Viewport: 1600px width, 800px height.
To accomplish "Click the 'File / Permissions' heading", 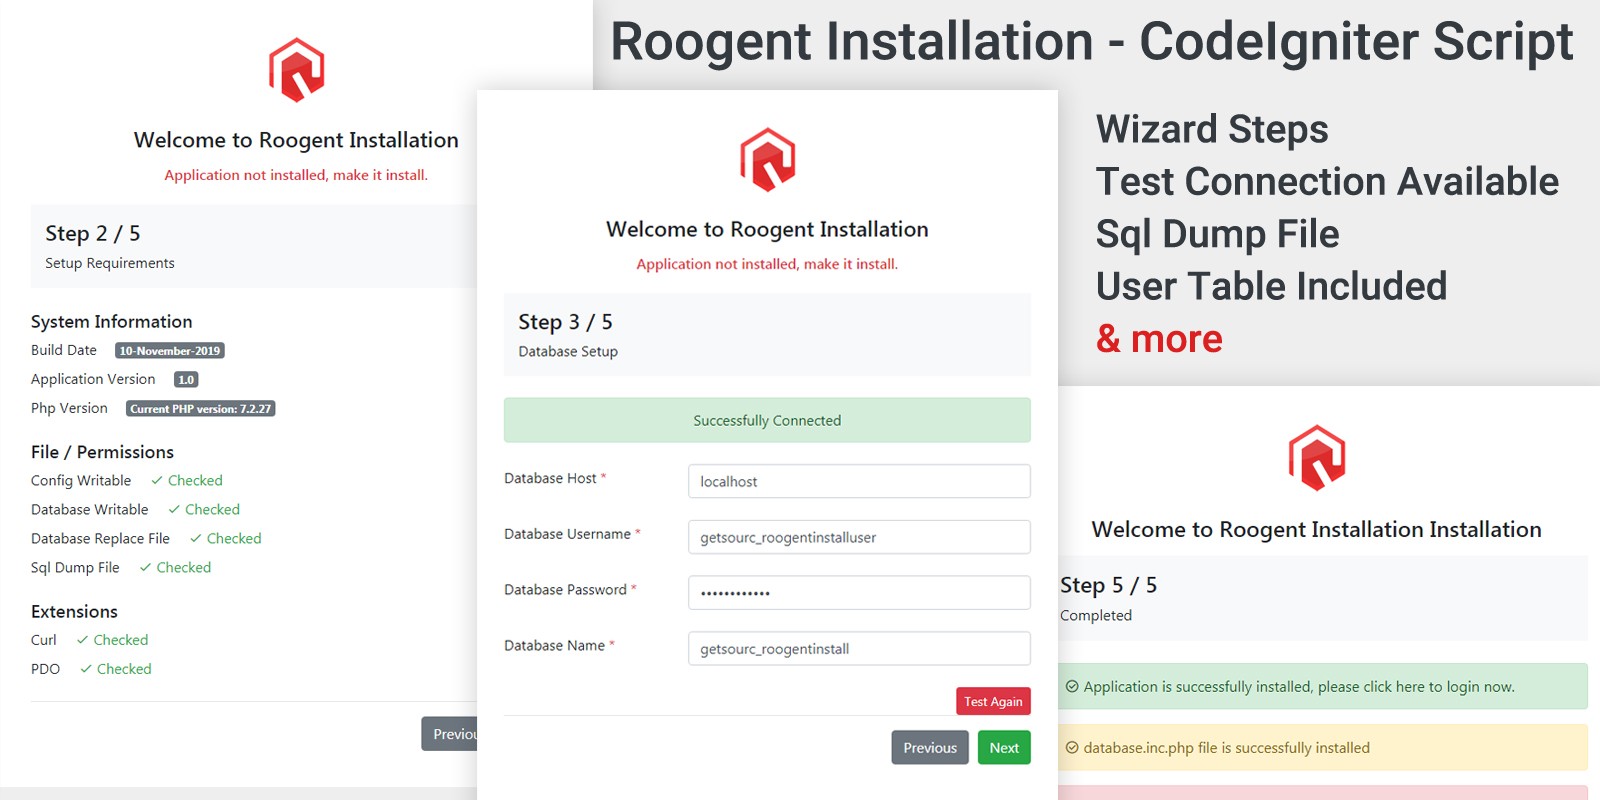I will (x=102, y=452).
